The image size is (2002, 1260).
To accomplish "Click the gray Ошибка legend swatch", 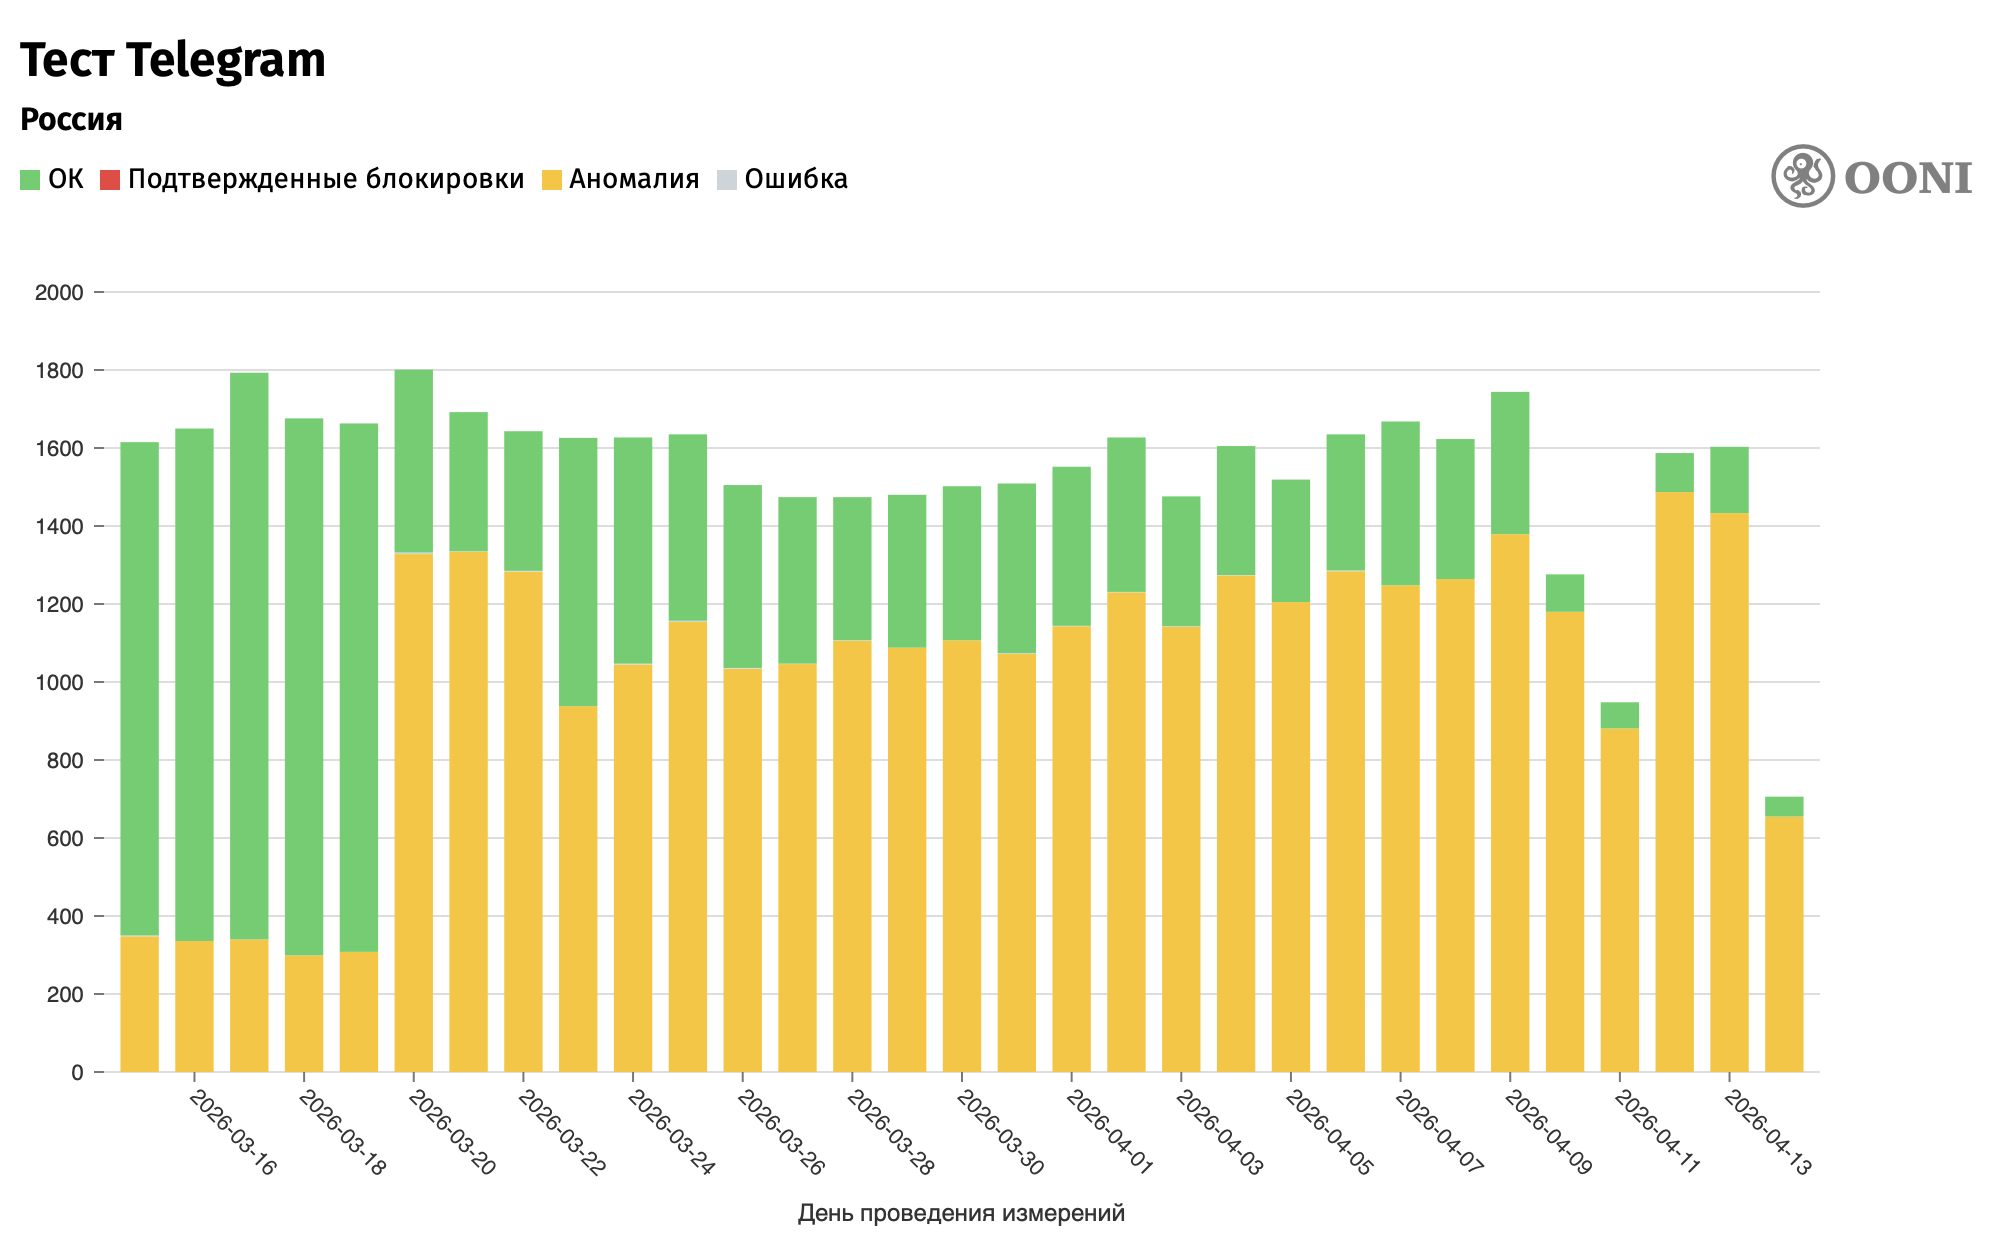I will 727,180.
